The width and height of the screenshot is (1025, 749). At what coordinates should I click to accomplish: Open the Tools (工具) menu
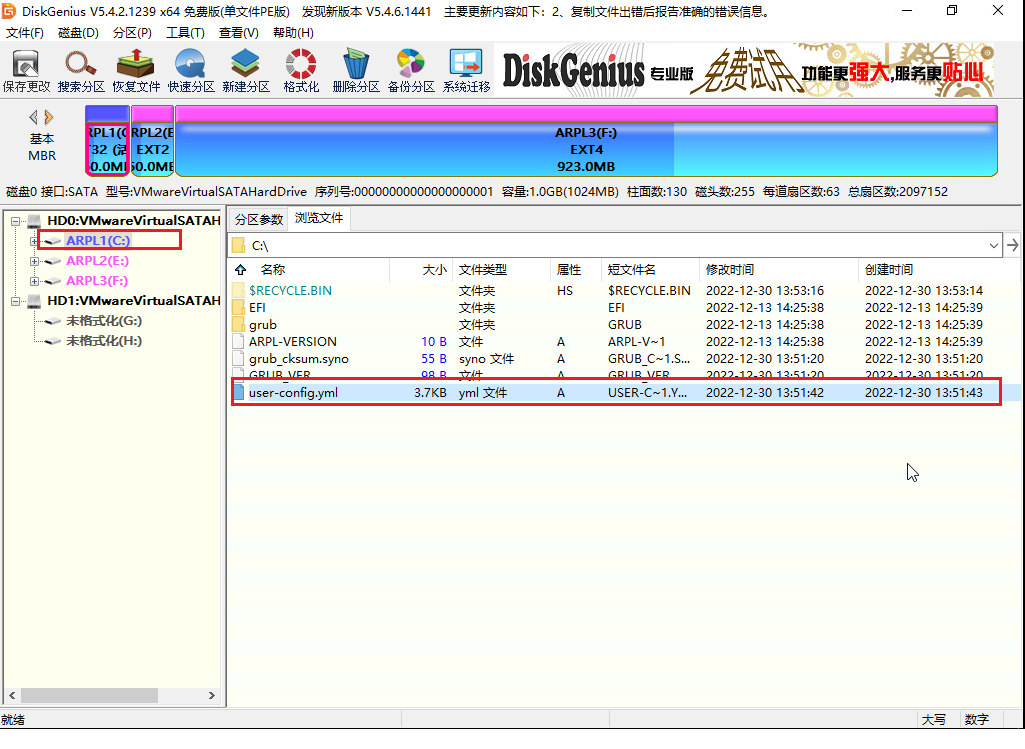[x=185, y=33]
